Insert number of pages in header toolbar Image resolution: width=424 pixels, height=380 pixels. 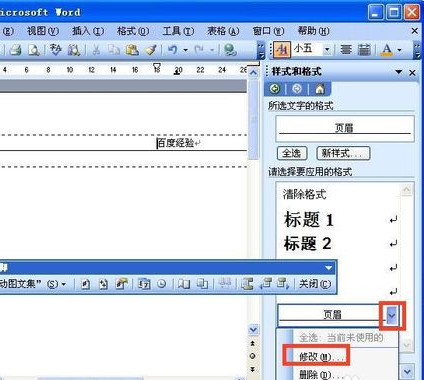[x=103, y=284]
